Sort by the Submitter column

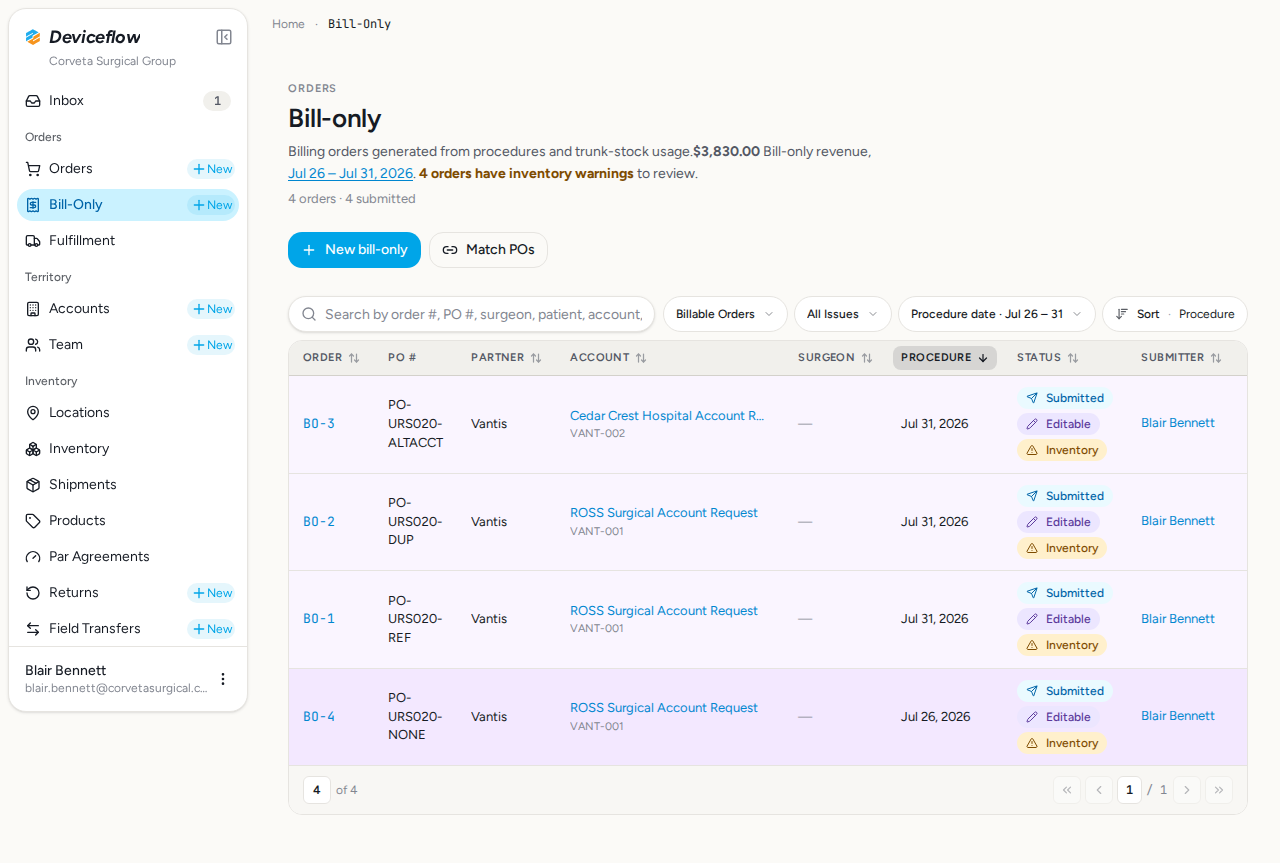point(1181,358)
